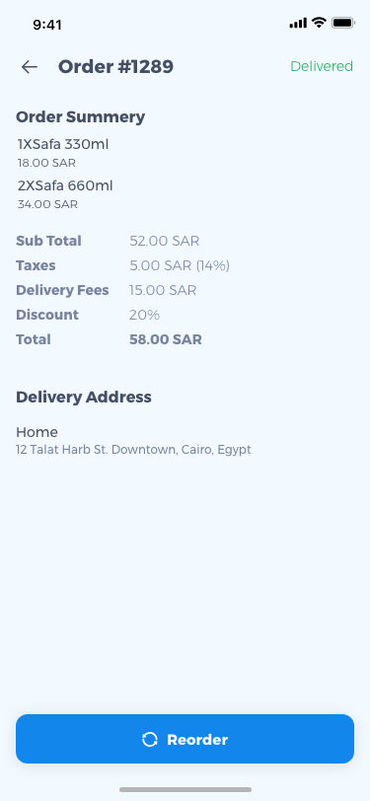Tap the Sub Total 52.00 SAR value
Viewport: 370px width, 801px height.
pyautogui.click(x=164, y=241)
